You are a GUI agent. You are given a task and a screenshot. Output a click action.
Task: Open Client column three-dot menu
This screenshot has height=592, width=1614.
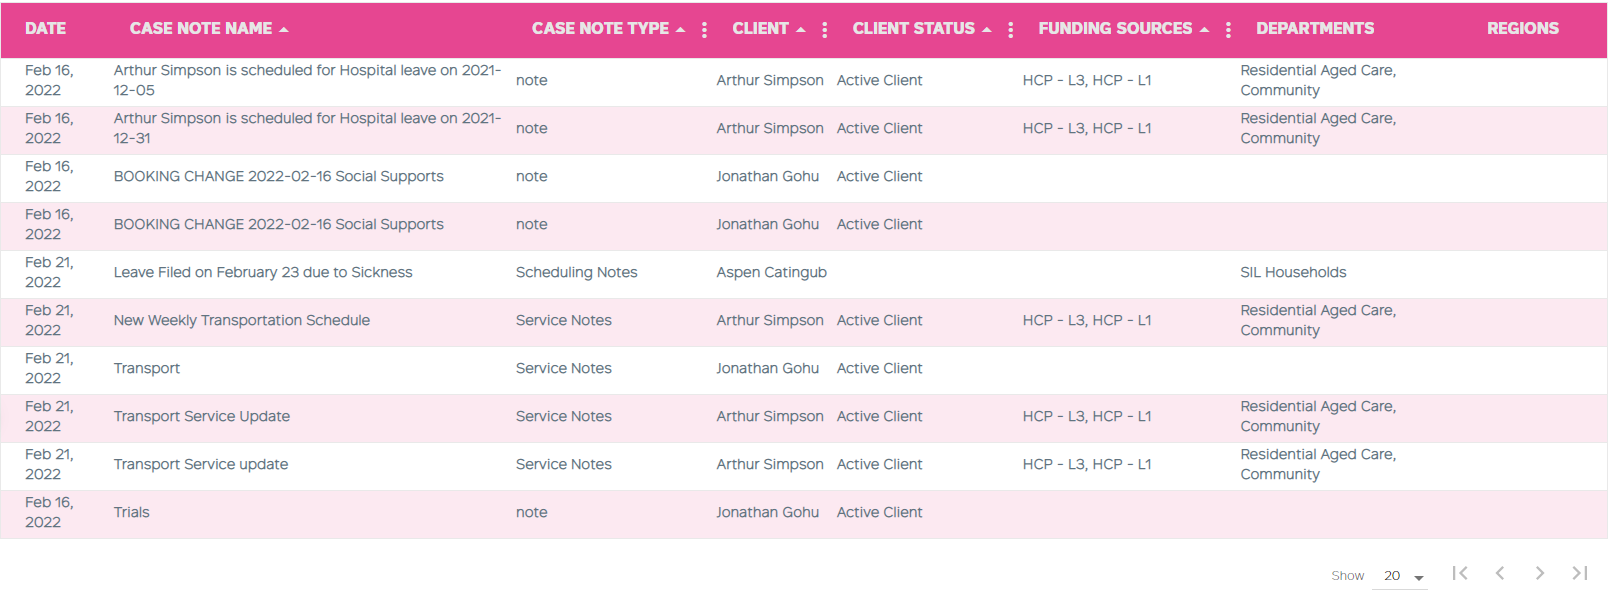point(825,30)
